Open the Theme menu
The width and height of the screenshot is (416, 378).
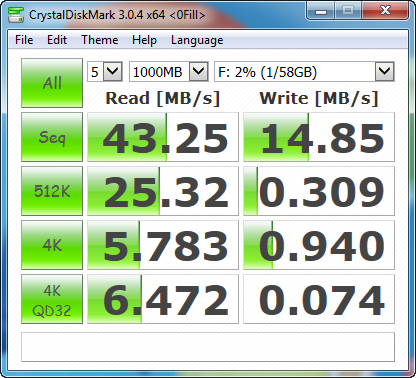pos(100,40)
